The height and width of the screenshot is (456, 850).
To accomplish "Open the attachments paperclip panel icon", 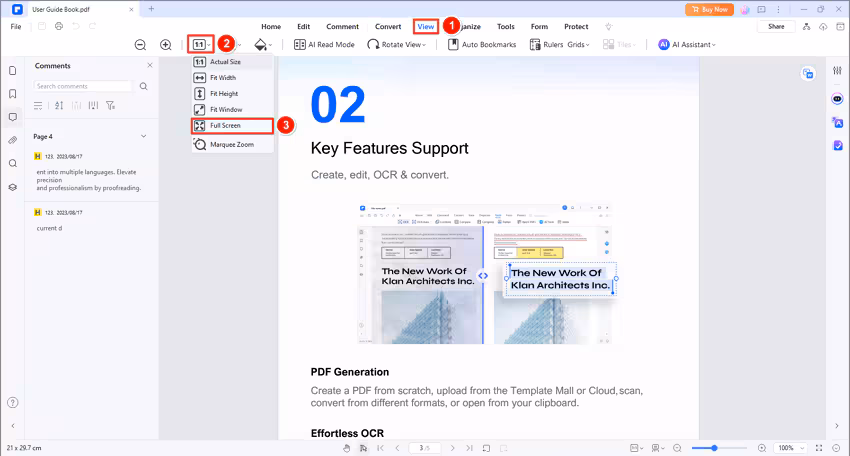I will [x=13, y=140].
